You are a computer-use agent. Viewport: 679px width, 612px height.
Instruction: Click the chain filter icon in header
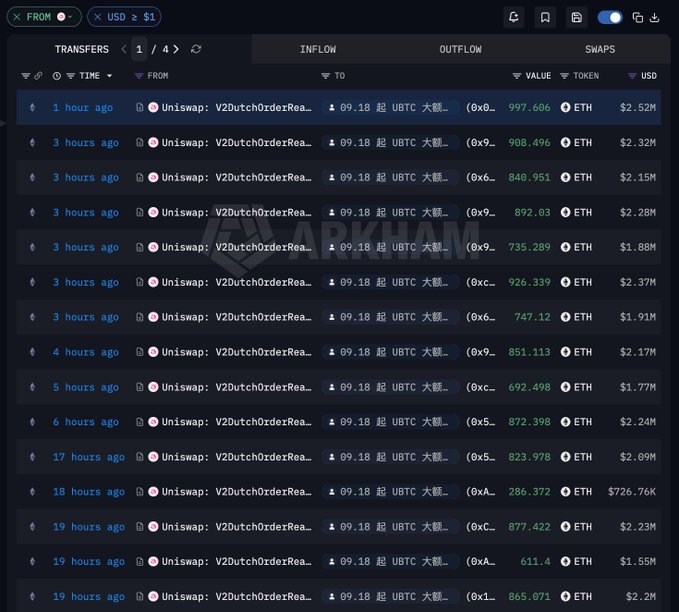click(26, 76)
